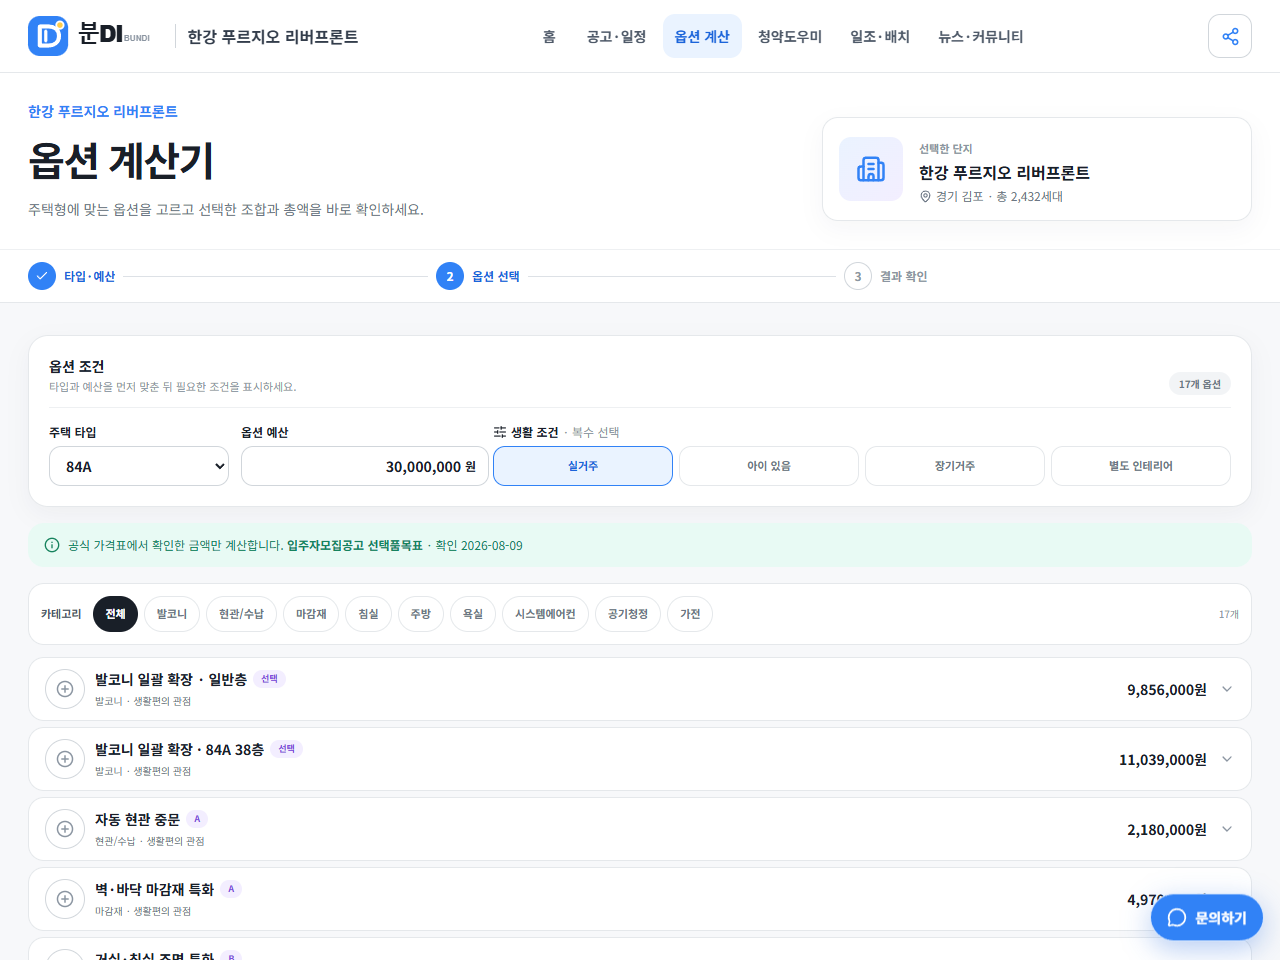Expand 발코니 일괄 확장 · 일반층 row chevron
The image size is (1280, 960).
click(1227, 689)
